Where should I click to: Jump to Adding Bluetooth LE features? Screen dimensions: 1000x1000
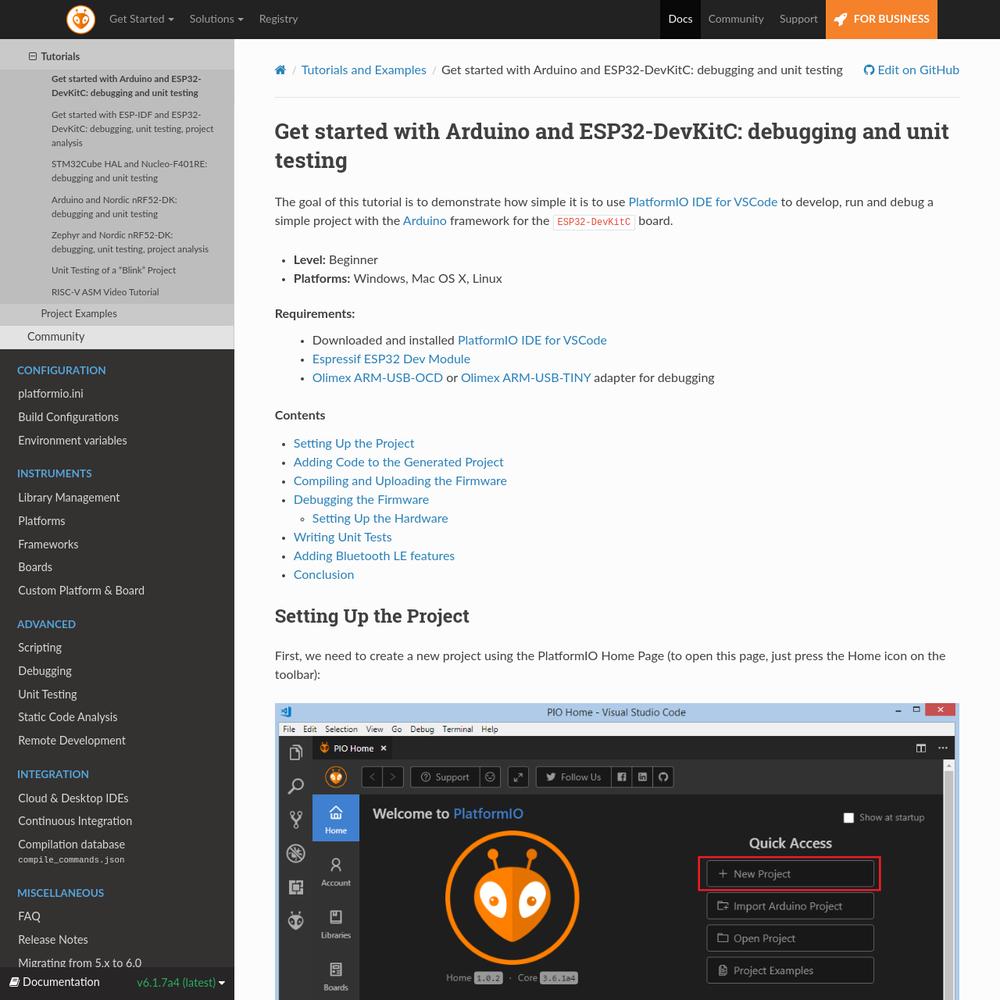point(374,556)
